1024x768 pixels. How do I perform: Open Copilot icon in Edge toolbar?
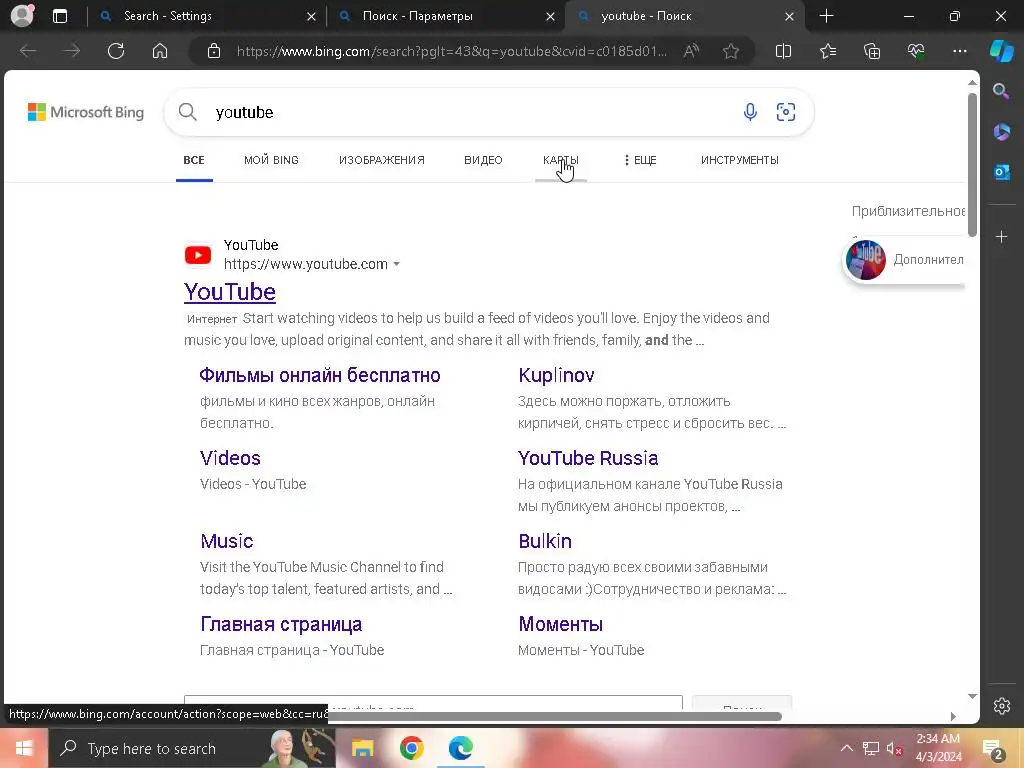[x=1001, y=51]
